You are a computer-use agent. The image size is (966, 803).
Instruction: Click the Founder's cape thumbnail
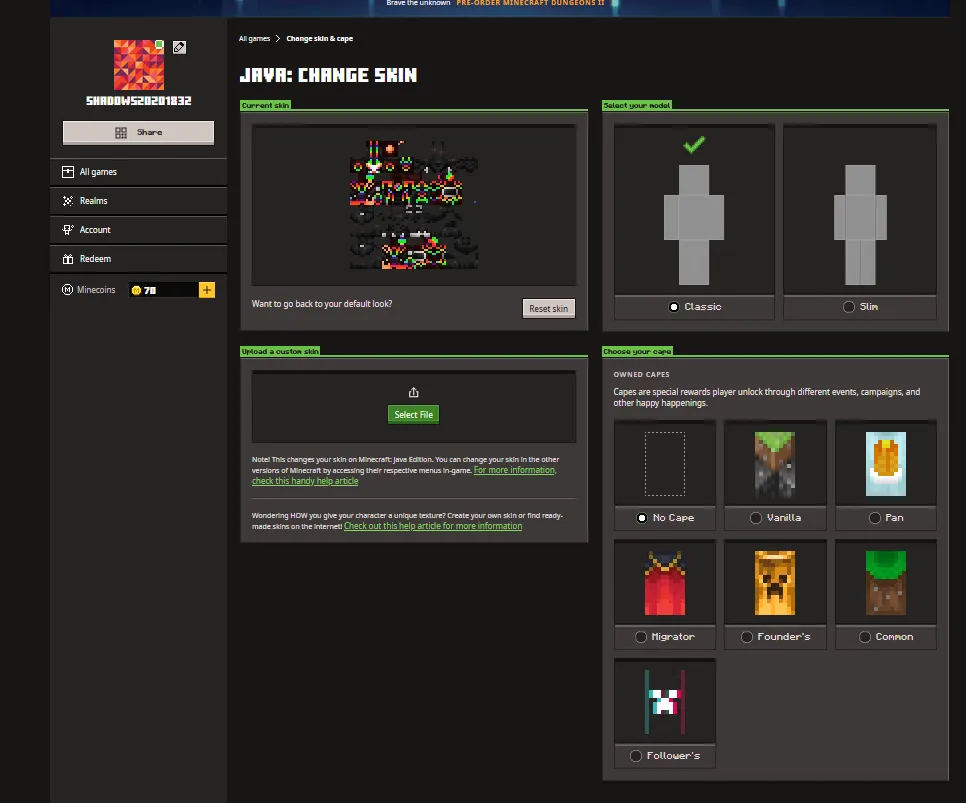point(775,583)
